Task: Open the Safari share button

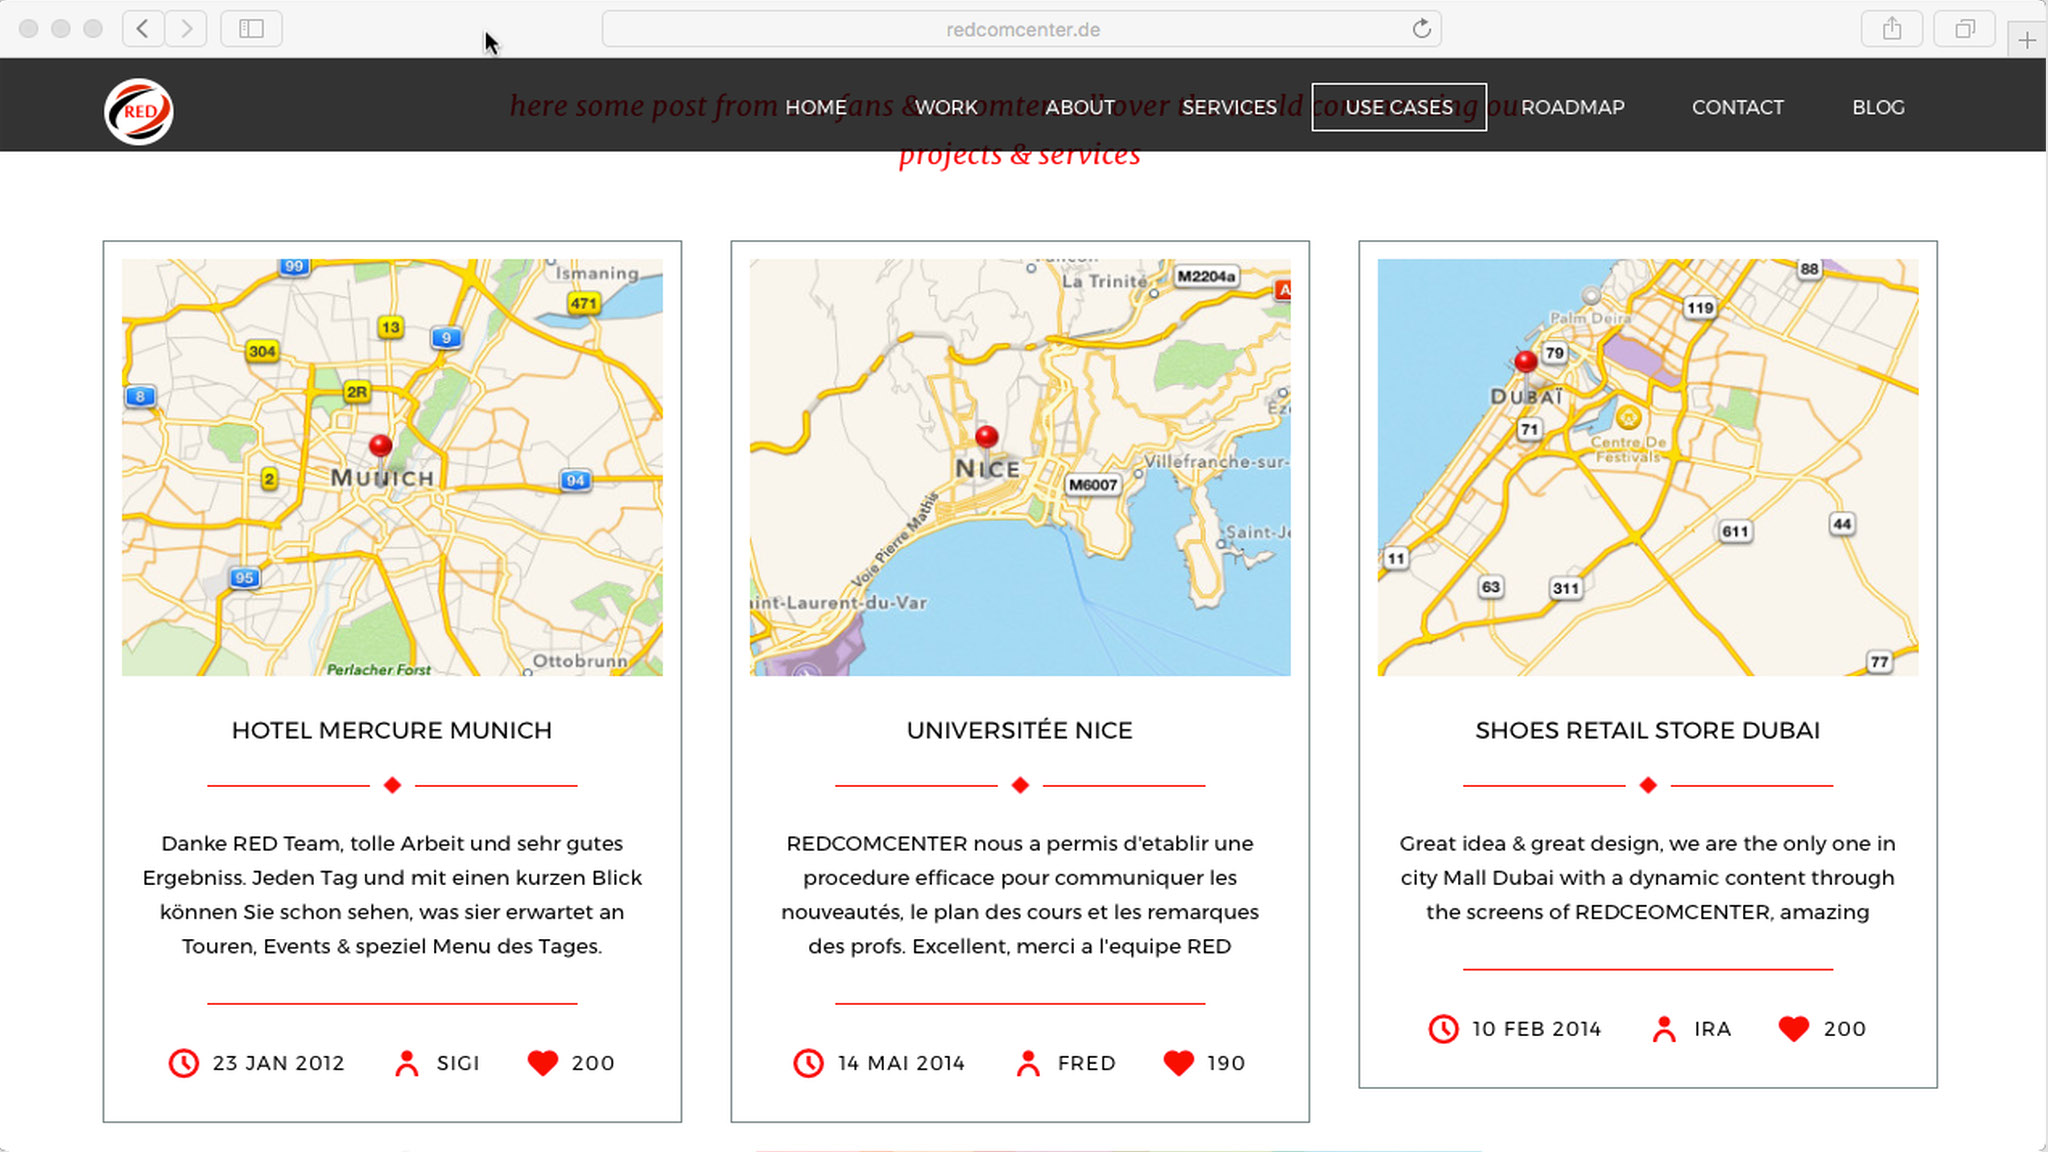Action: [1892, 29]
